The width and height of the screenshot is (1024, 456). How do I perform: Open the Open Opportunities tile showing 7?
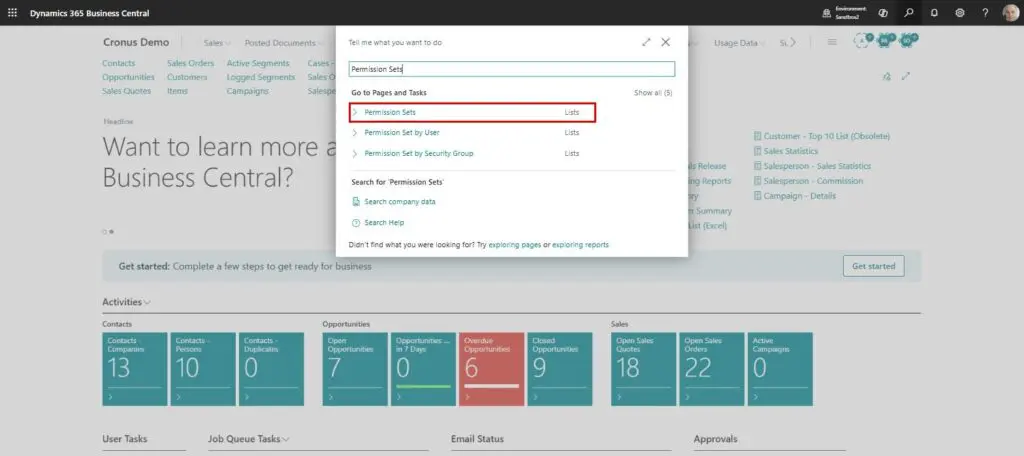(x=355, y=369)
